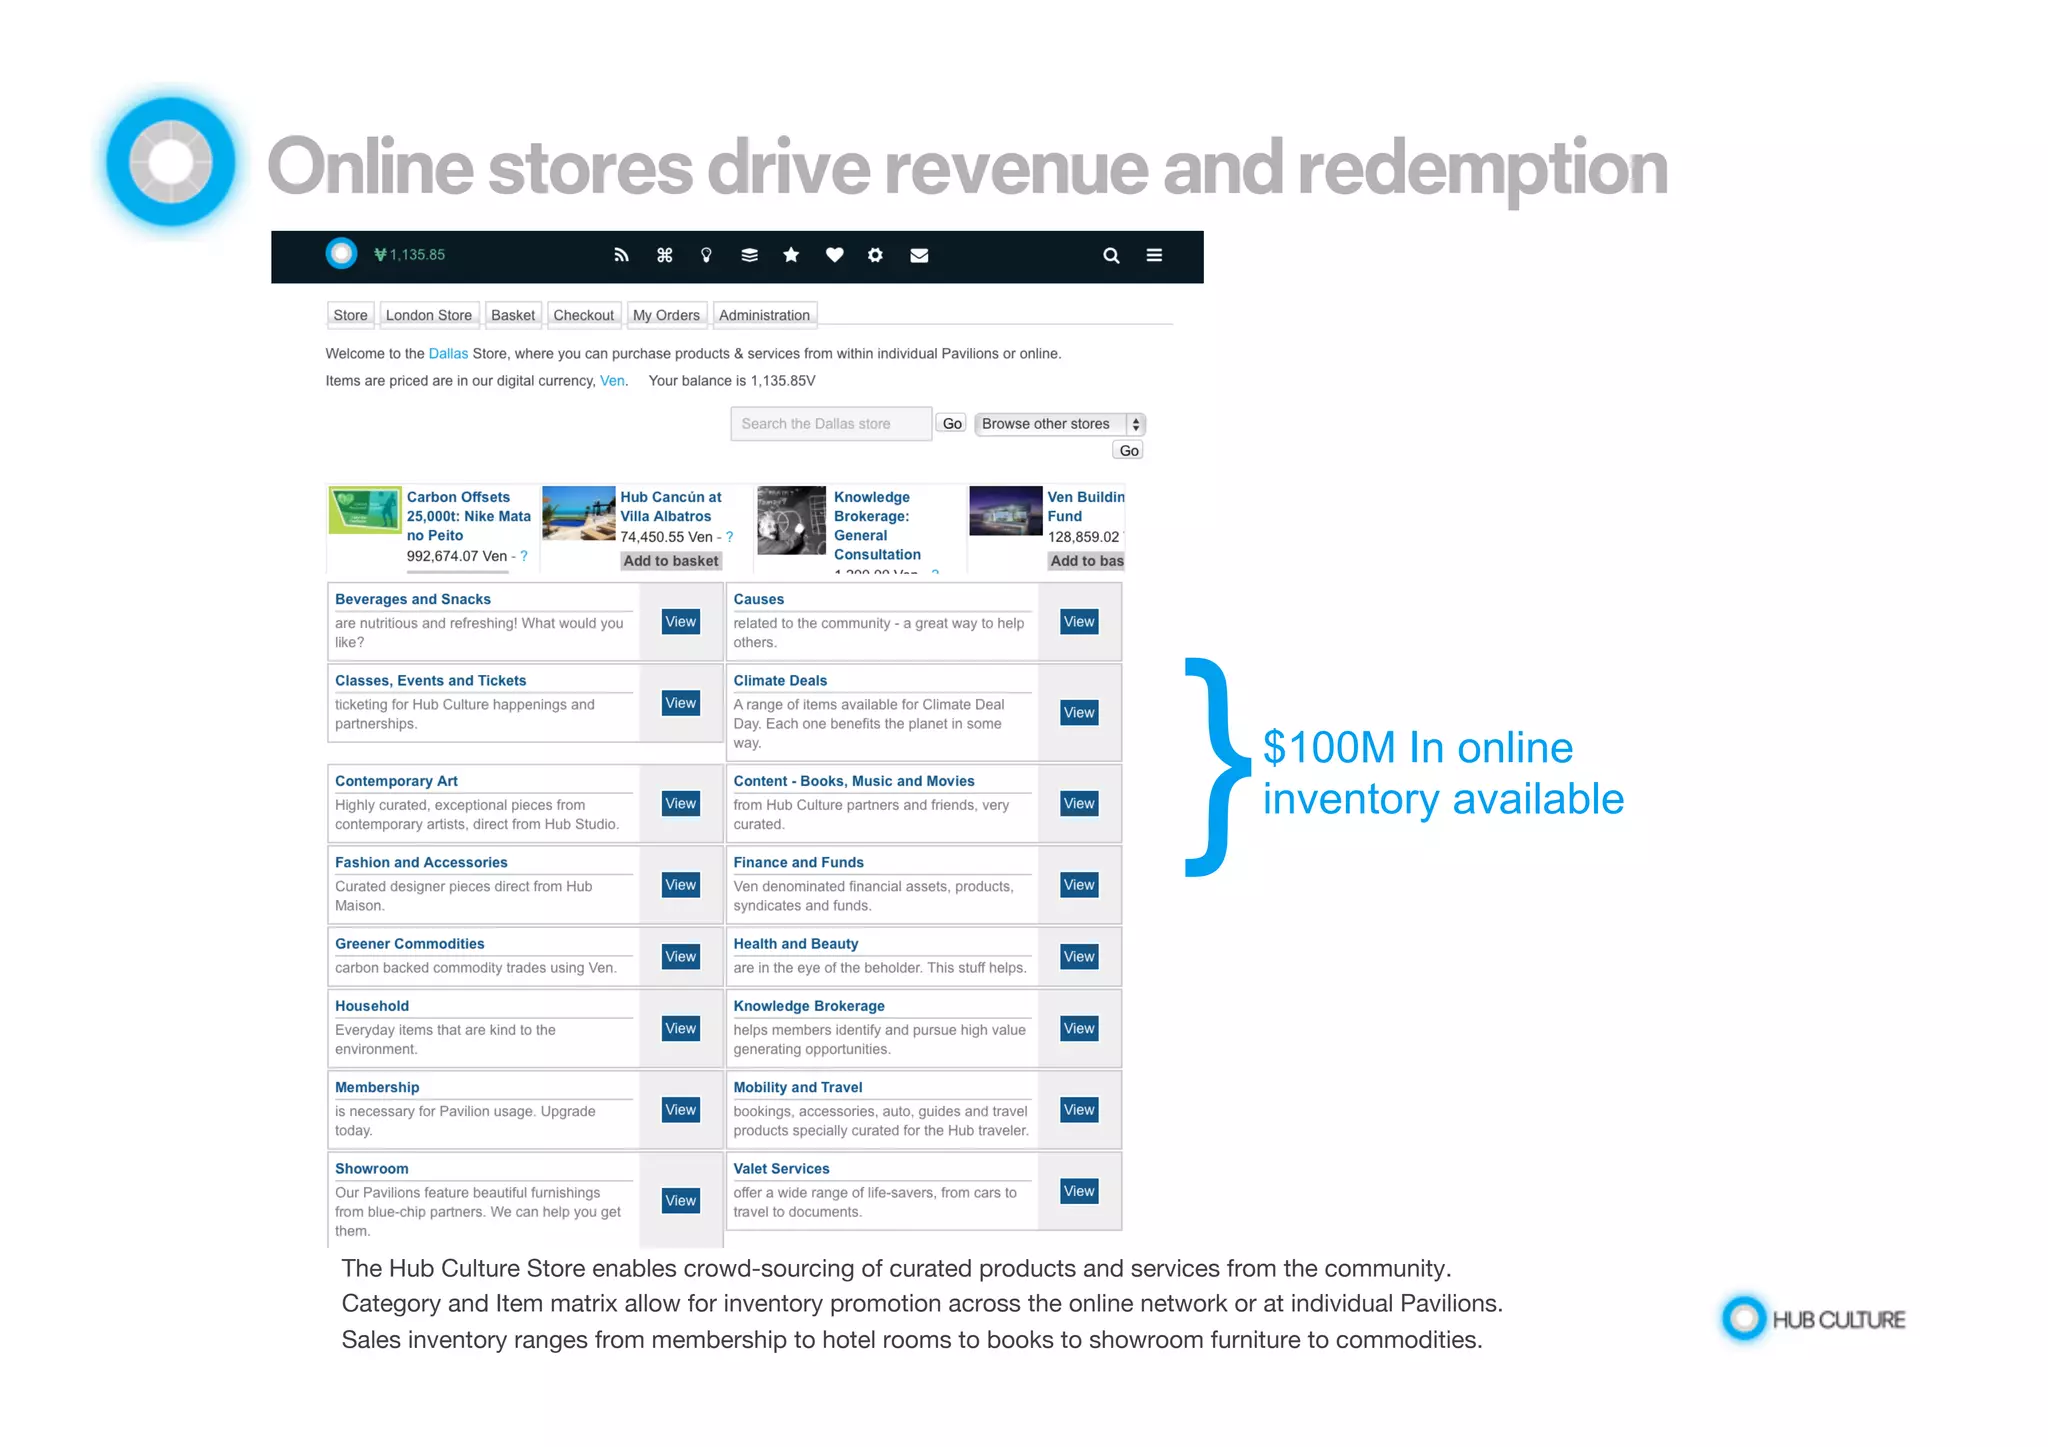Click Go next to the search field
The width and height of the screenshot is (2048, 1447).
pos(952,424)
